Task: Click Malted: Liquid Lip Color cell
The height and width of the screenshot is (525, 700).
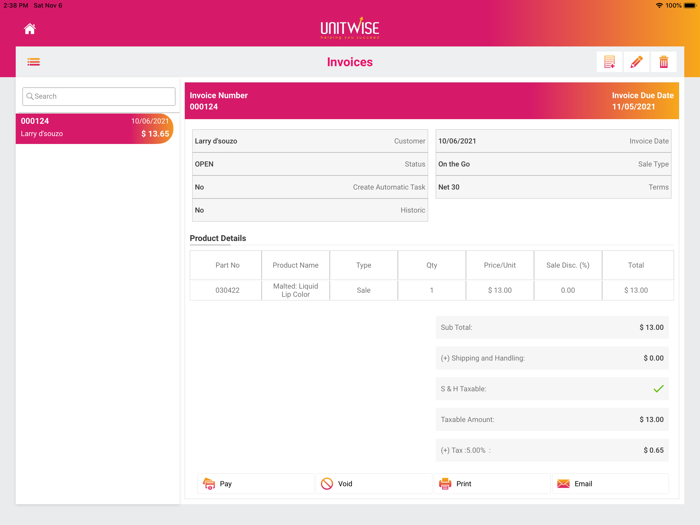Action: pyautogui.click(x=296, y=290)
